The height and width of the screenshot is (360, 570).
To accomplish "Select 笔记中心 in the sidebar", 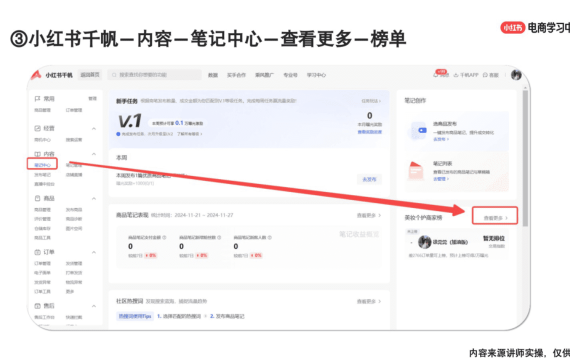I will pyautogui.click(x=42, y=165).
